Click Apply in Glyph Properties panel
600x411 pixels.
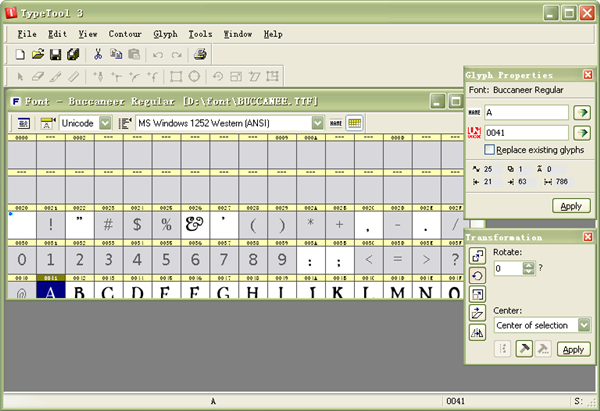tap(571, 205)
